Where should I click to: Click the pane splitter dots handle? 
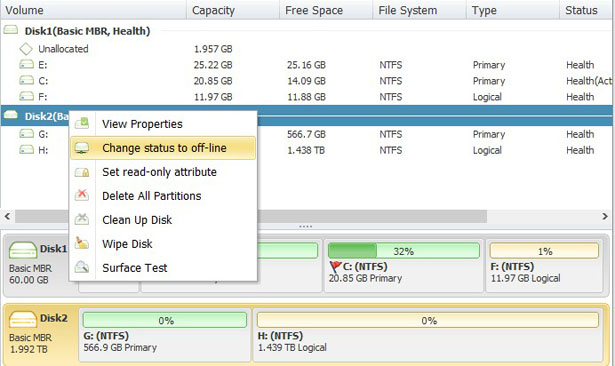coord(306,226)
